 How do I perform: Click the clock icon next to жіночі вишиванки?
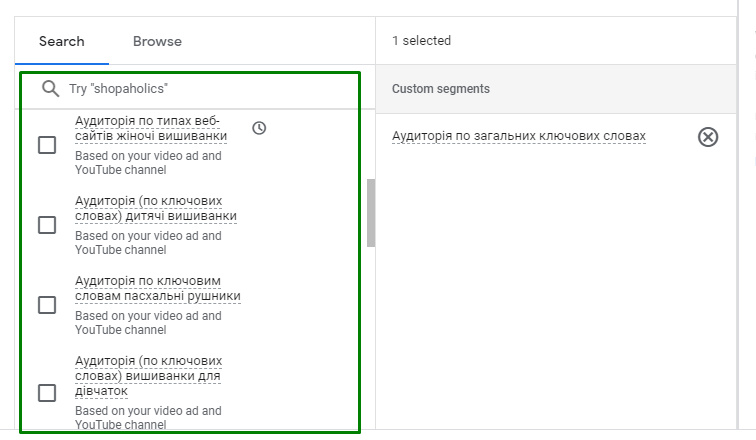point(259,128)
